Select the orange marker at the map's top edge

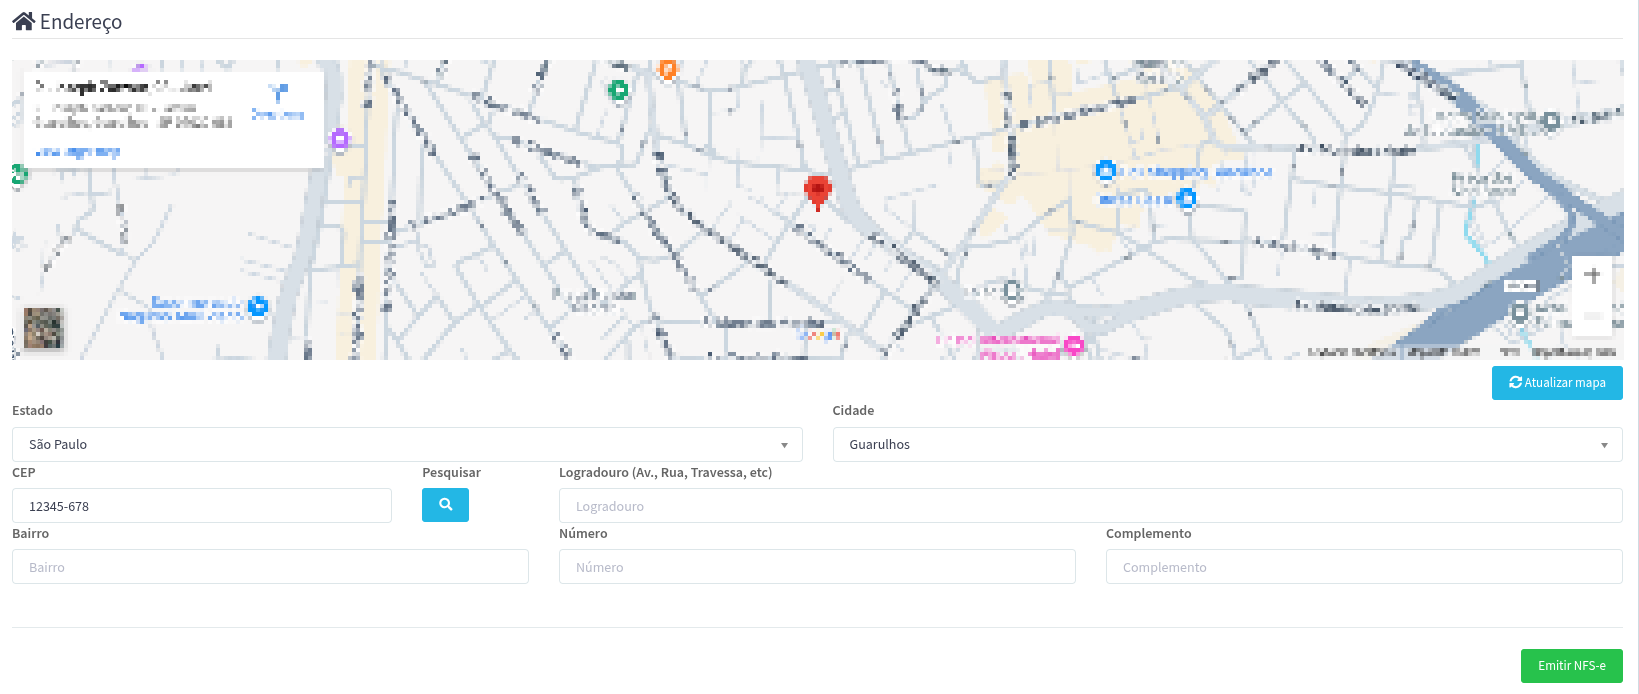pos(668,68)
